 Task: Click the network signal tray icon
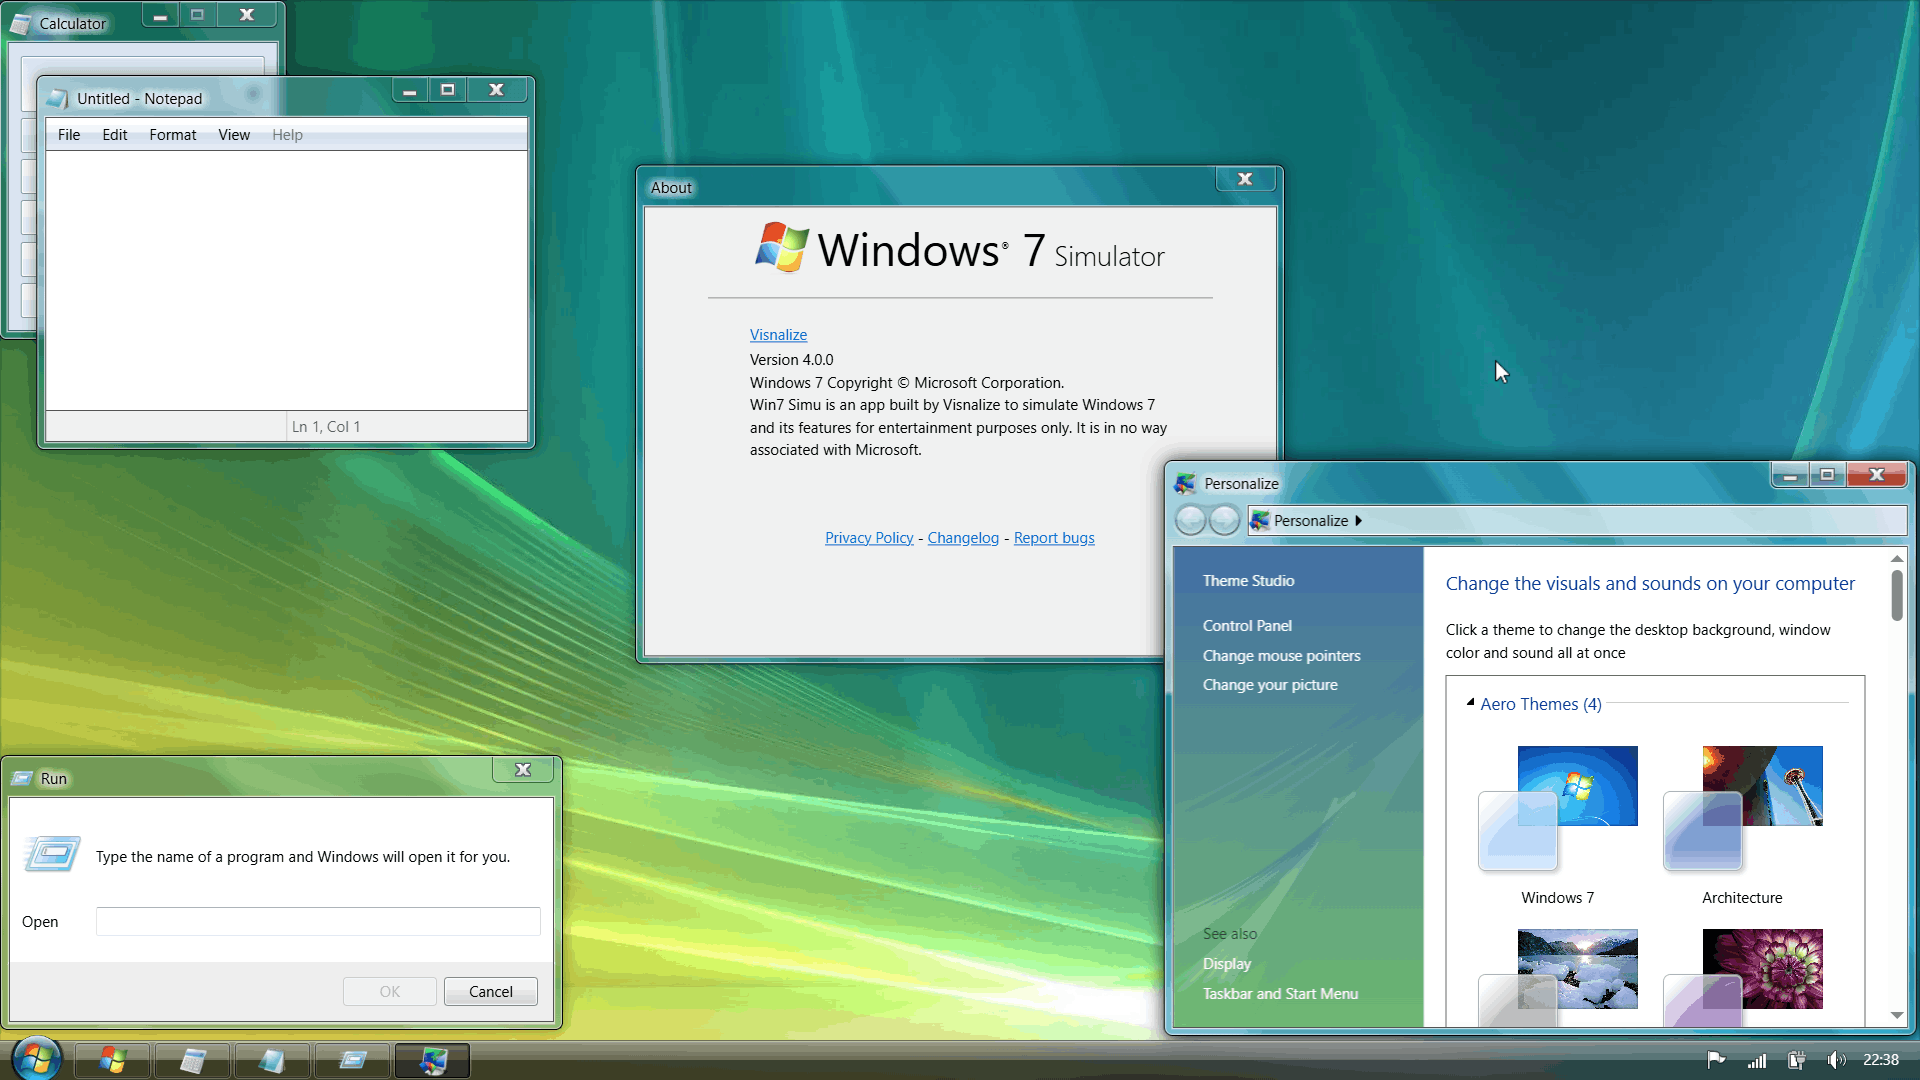point(1757,1060)
